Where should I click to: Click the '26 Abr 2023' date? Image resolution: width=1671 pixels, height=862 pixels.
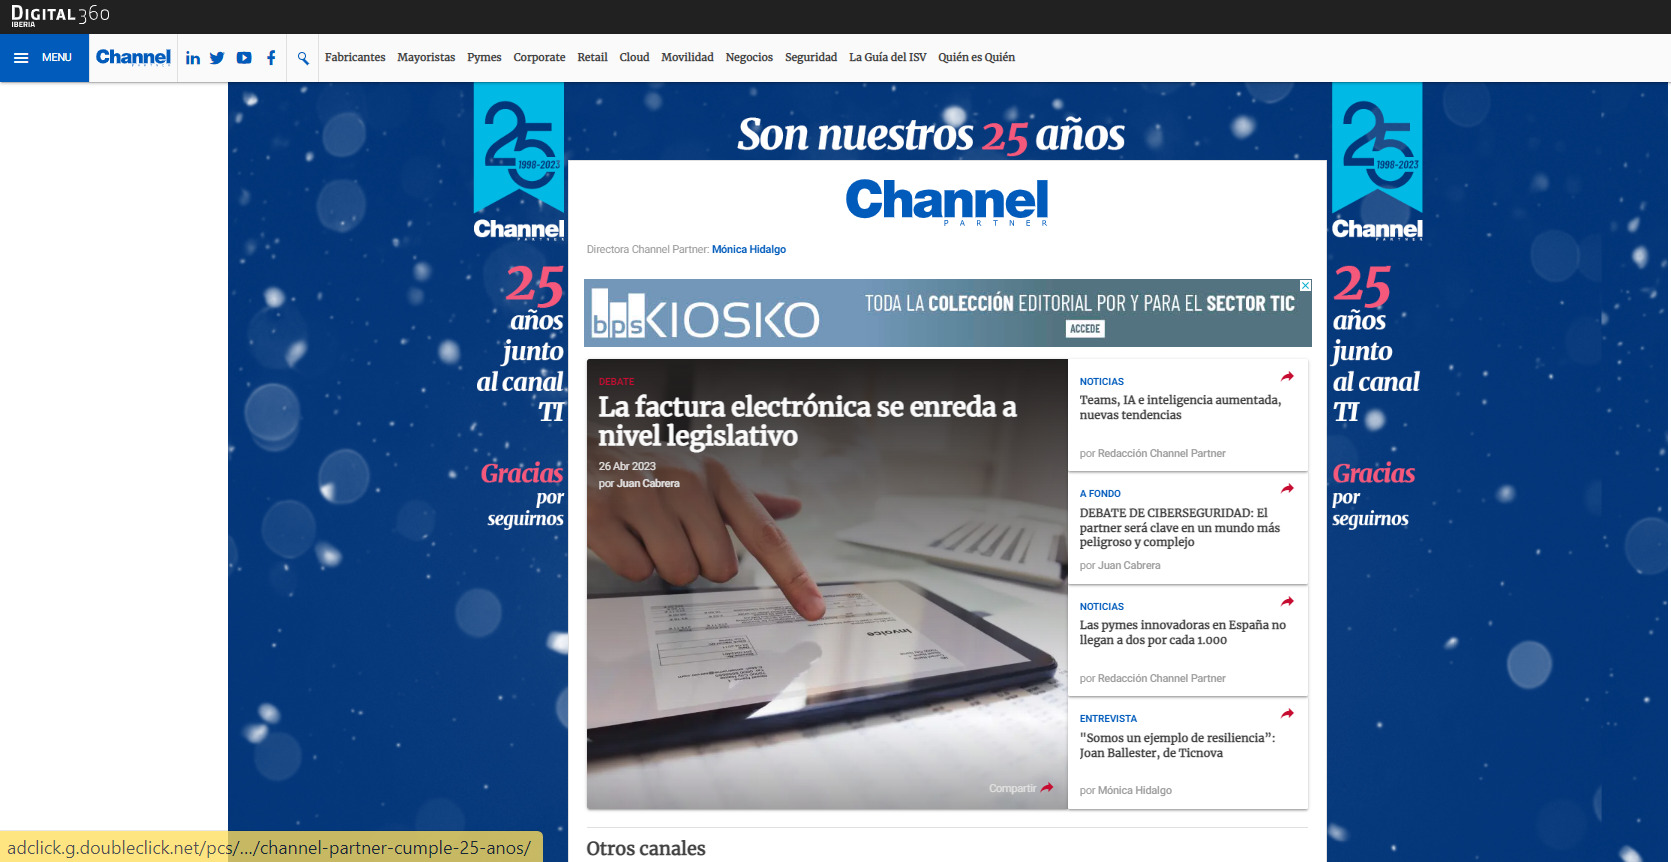(627, 467)
